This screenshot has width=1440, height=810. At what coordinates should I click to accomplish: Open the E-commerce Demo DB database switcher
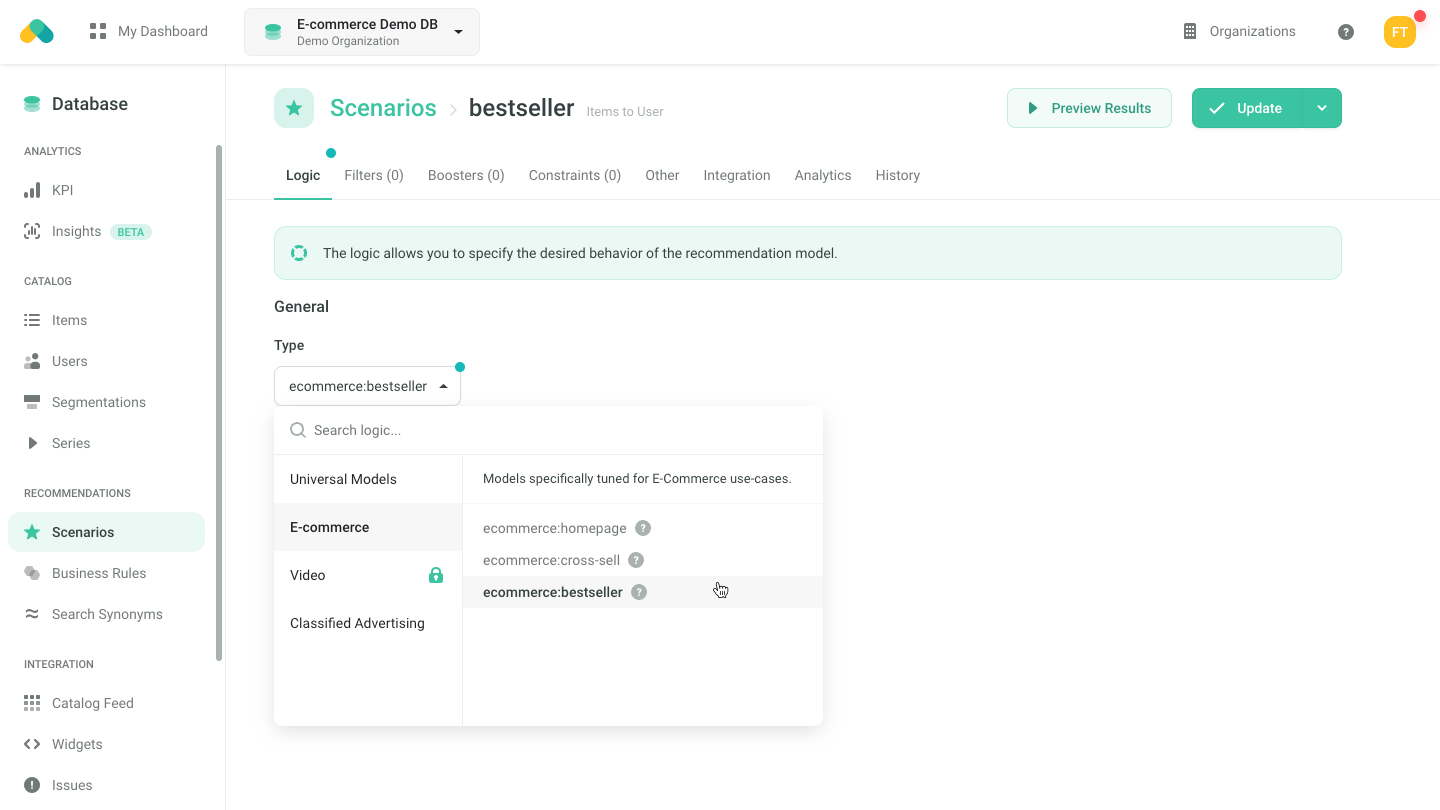click(x=362, y=32)
